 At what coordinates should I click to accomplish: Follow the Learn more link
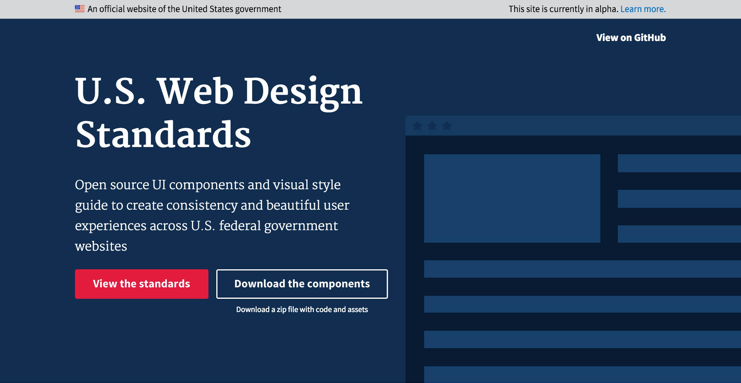tap(643, 9)
